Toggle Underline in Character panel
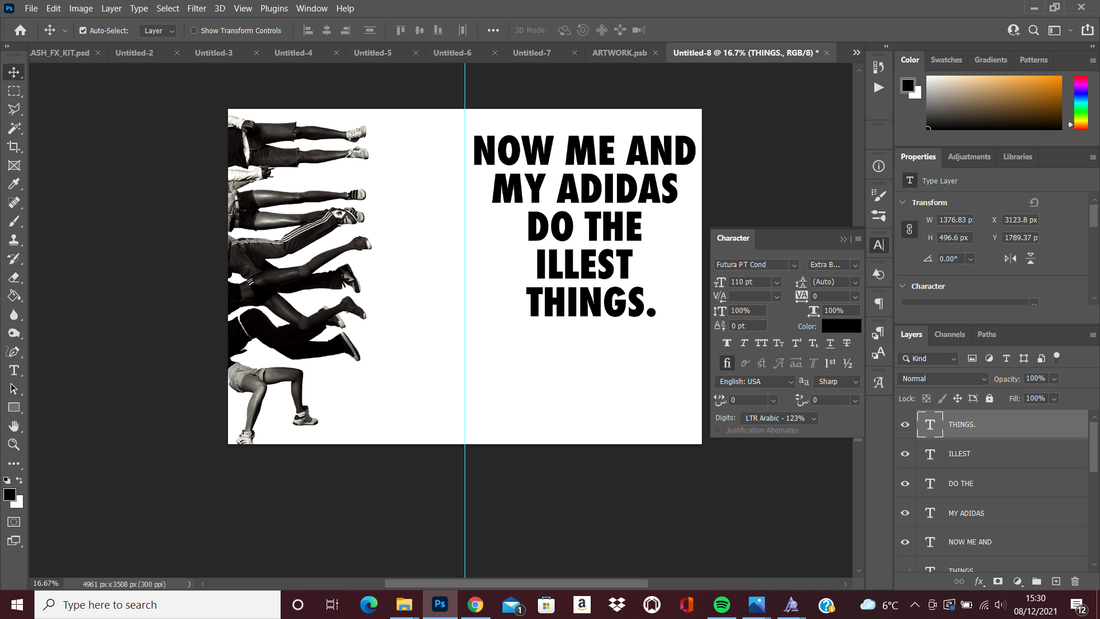The width and height of the screenshot is (1100, 619). coord(830,343)
